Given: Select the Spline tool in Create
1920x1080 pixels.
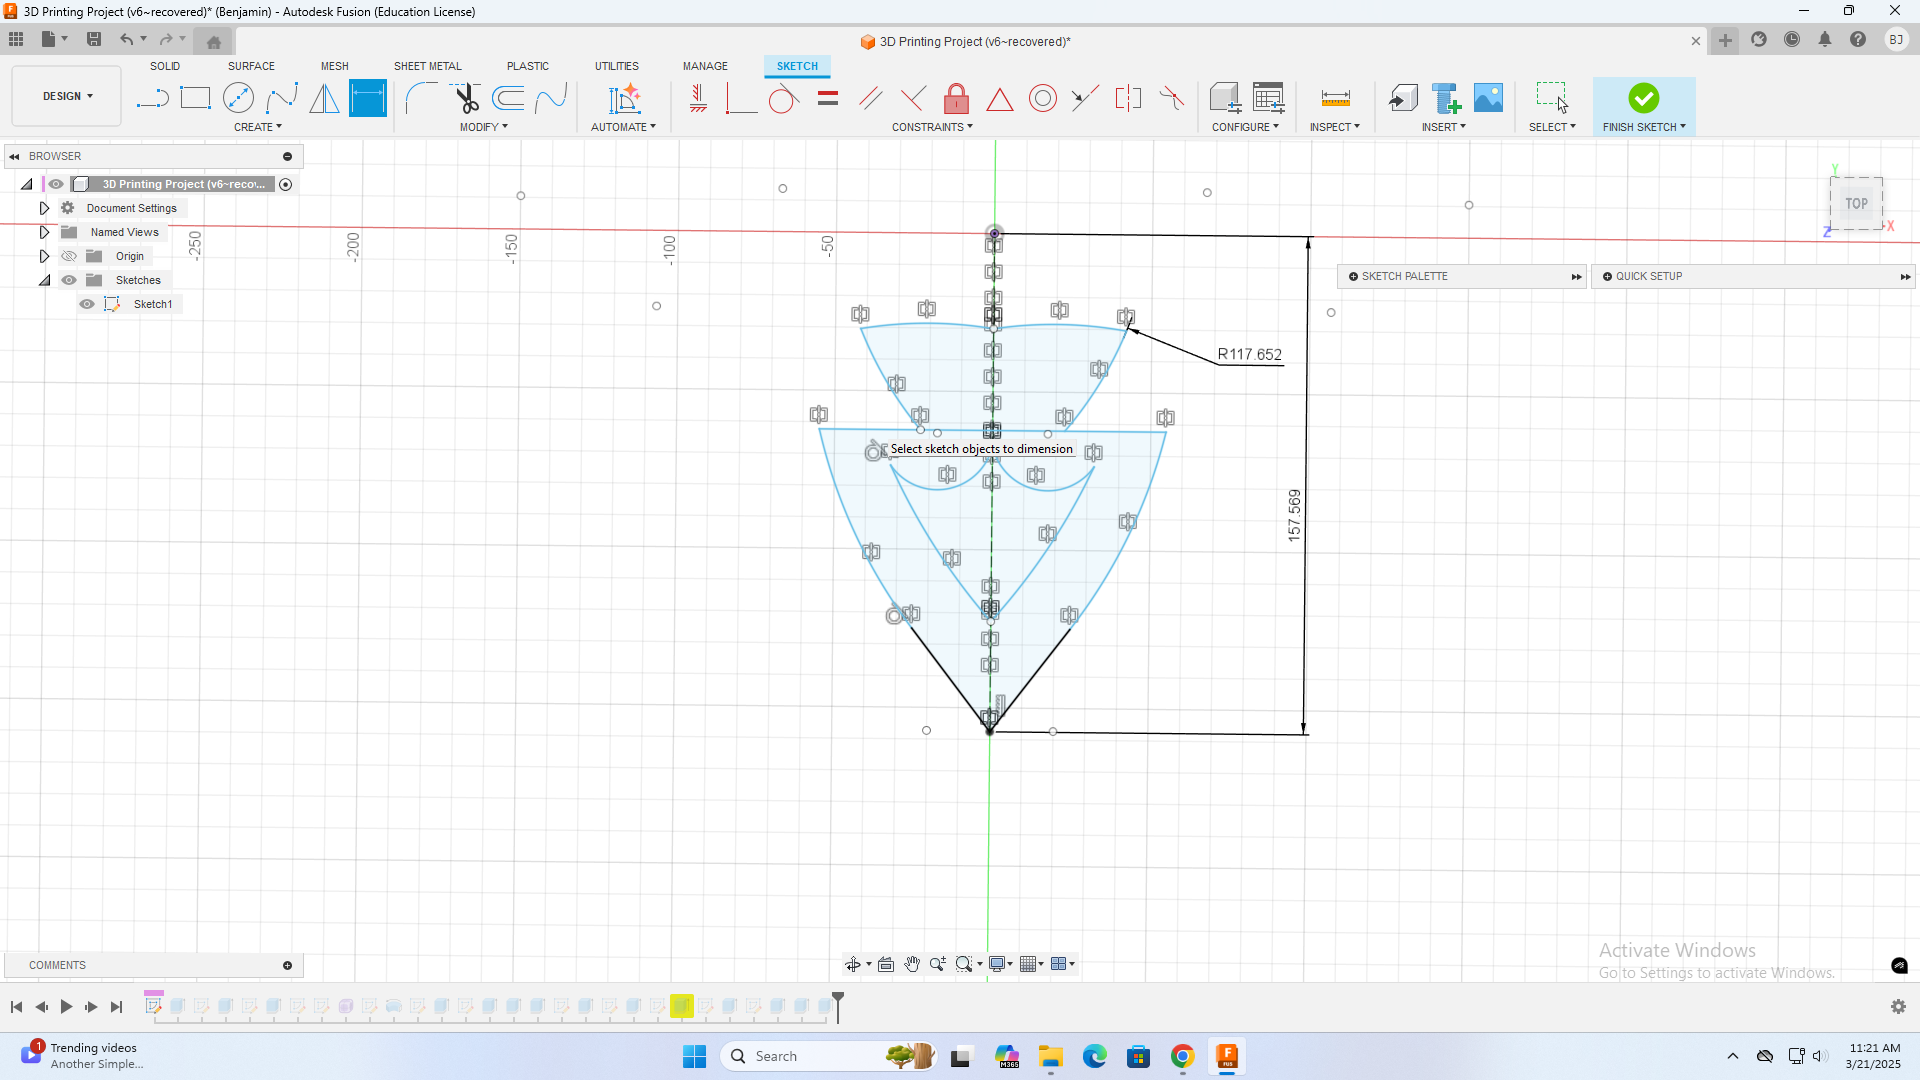Looking at the screenshot, I should 282,98.
